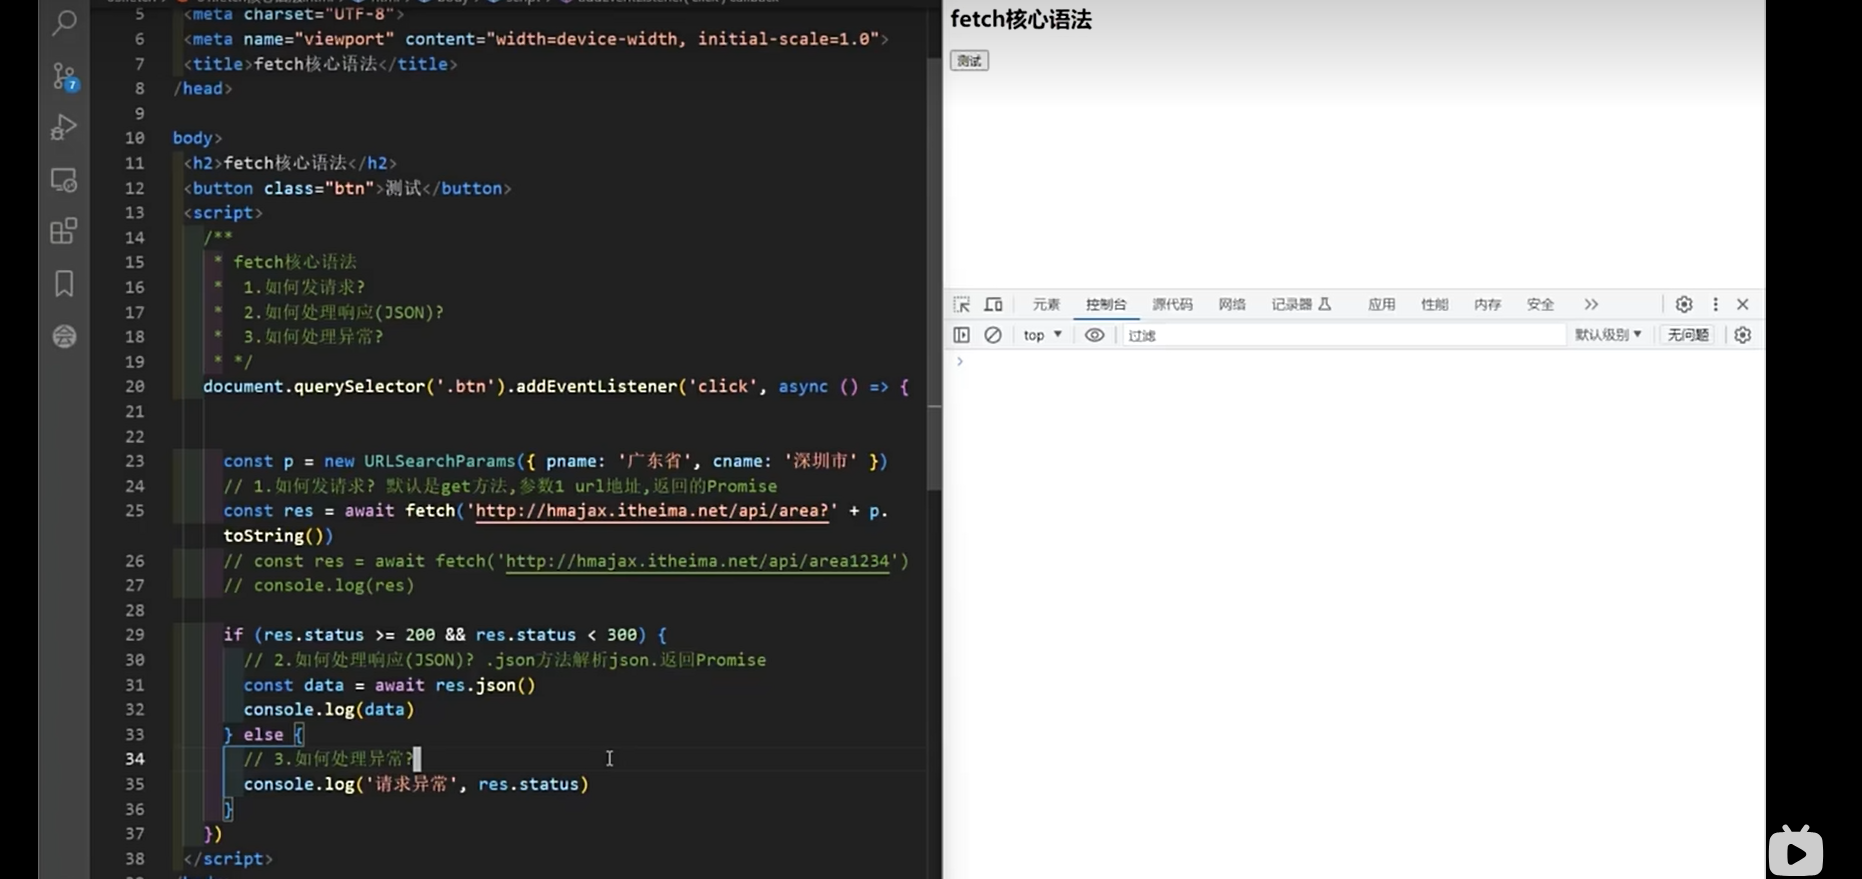
Task: Expand more DevTools tabs with the chevrons
Action: click(x=1591, y=304)
